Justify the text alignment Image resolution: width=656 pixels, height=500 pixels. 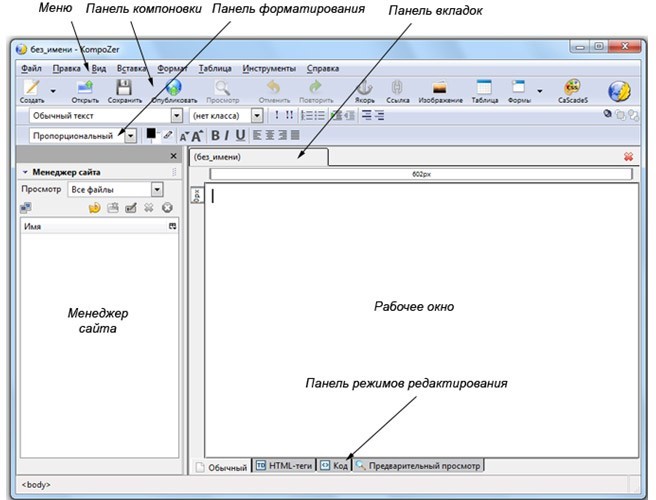coord(295,135)
